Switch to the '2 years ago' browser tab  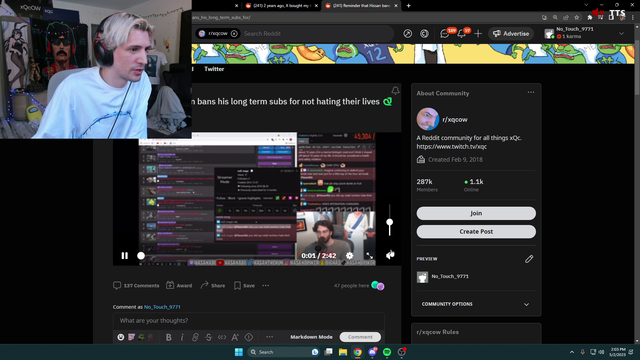tap(281, 6)
